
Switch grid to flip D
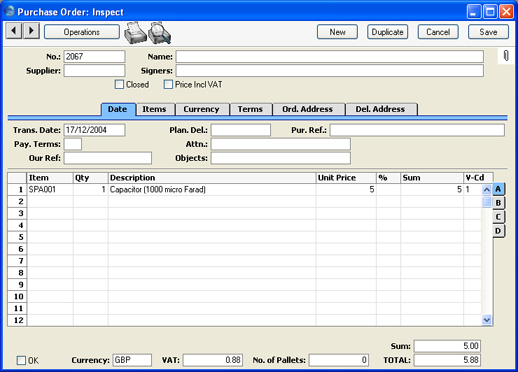498,231
